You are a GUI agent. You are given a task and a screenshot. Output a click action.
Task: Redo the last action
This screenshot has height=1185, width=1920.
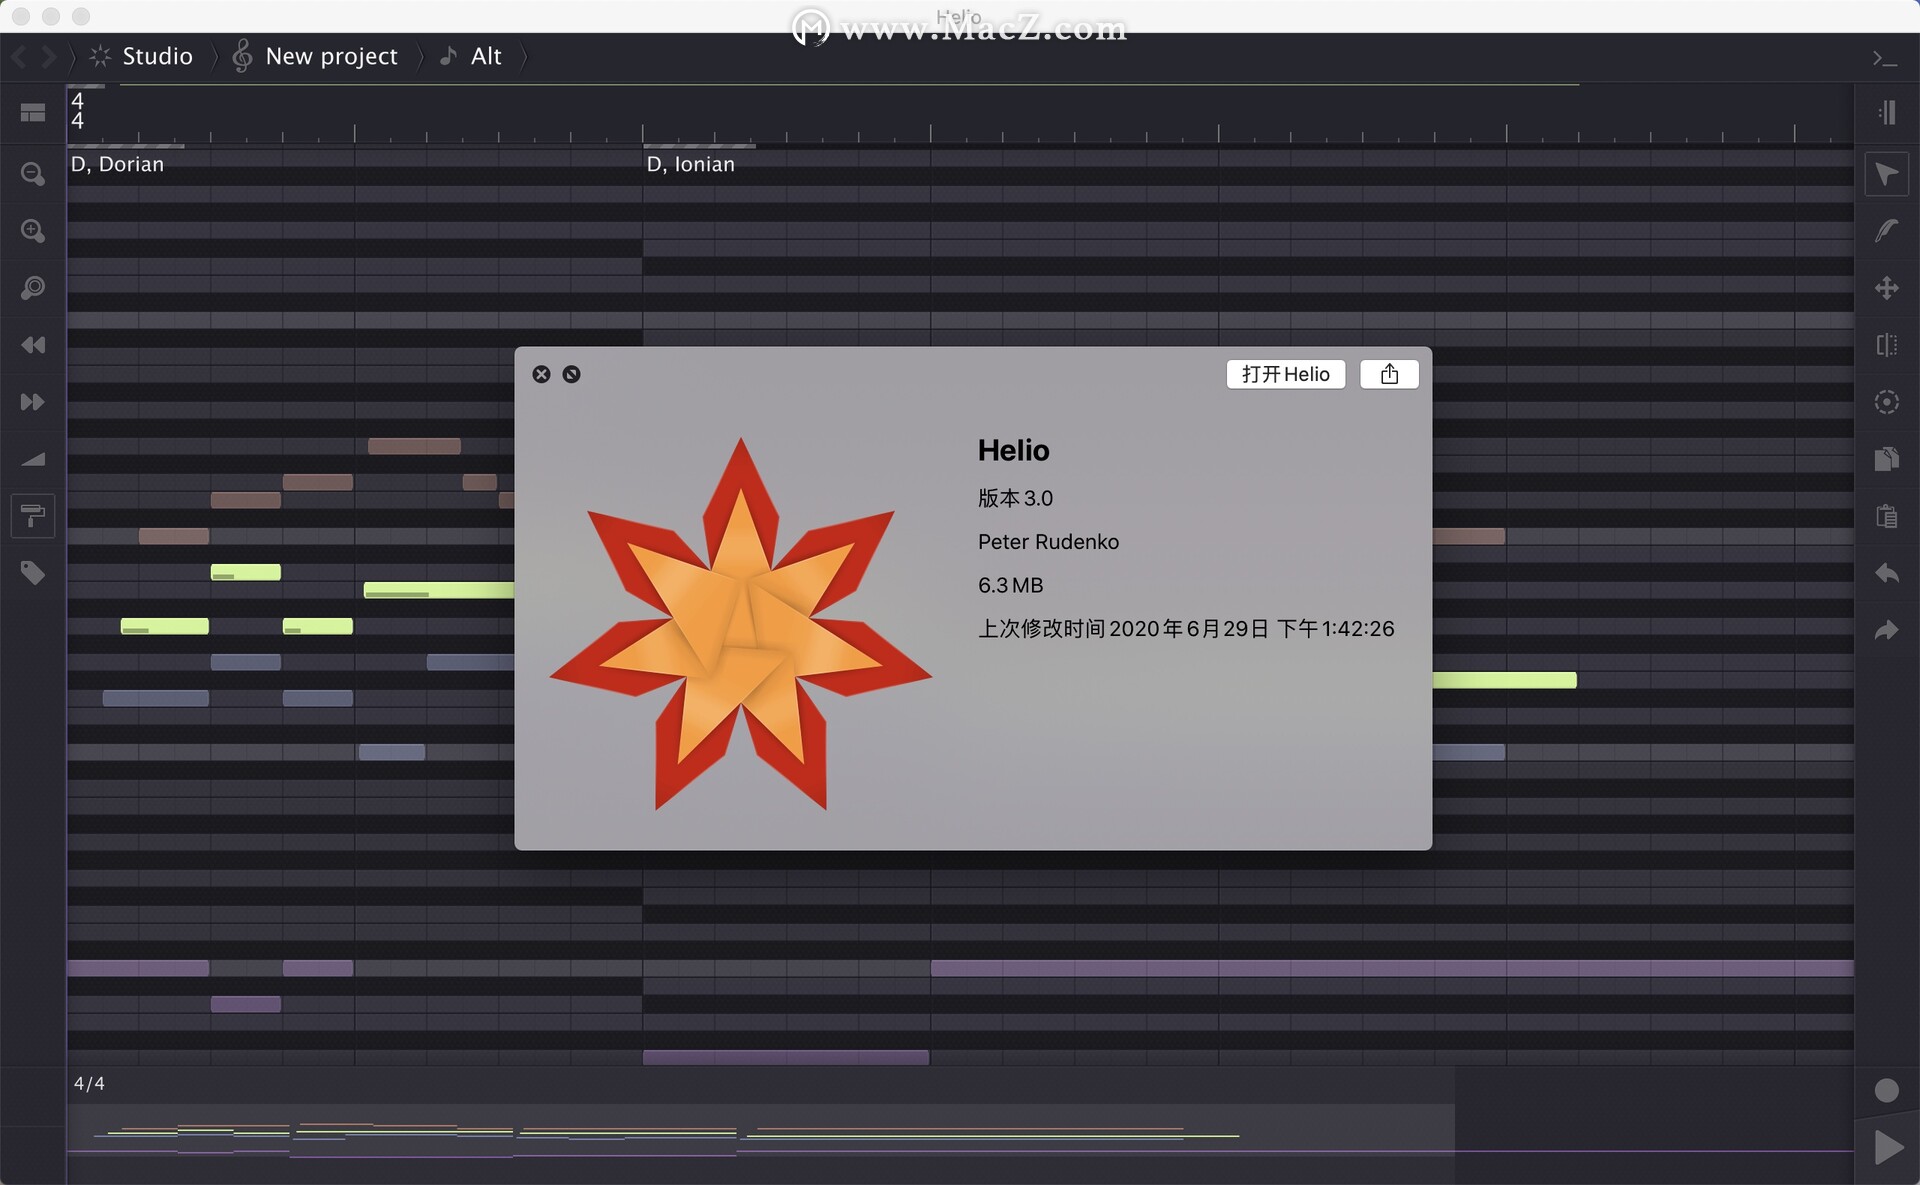(x=1887, y=630)
